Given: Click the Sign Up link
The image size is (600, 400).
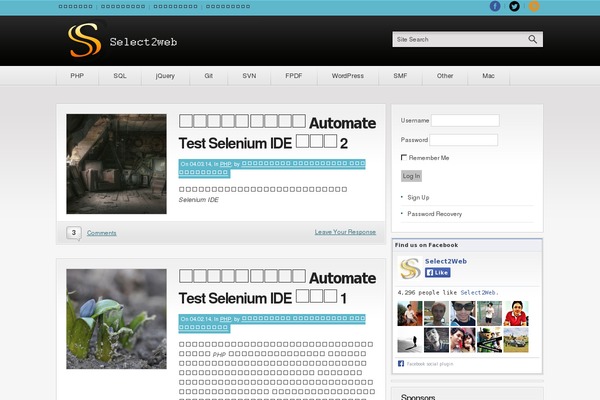Looking at the screenshot, I should tap(418, 198).
